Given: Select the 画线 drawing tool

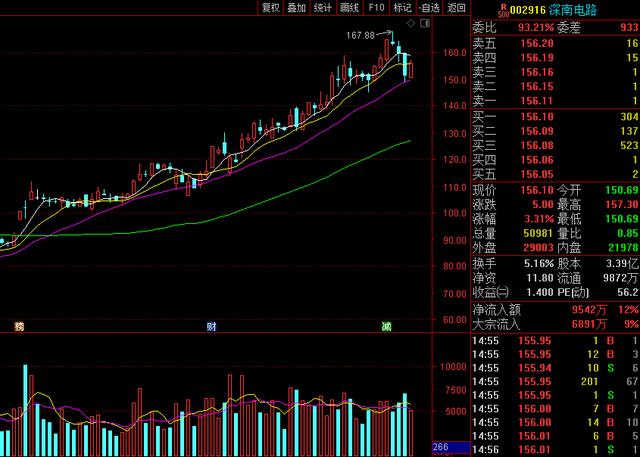Looking at the screenshot, I should click(350, 7).
